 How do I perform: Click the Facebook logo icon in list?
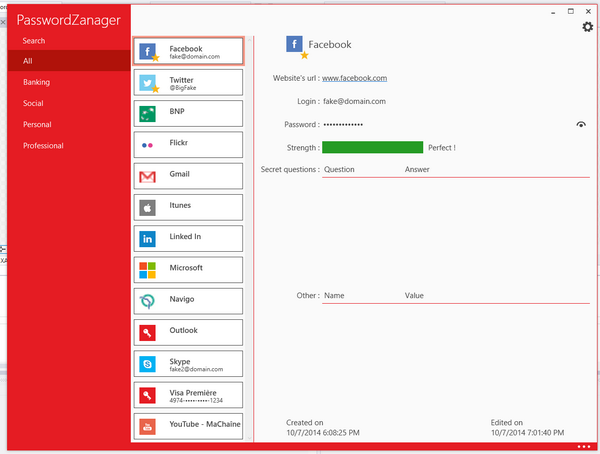[x=147, y=51]
